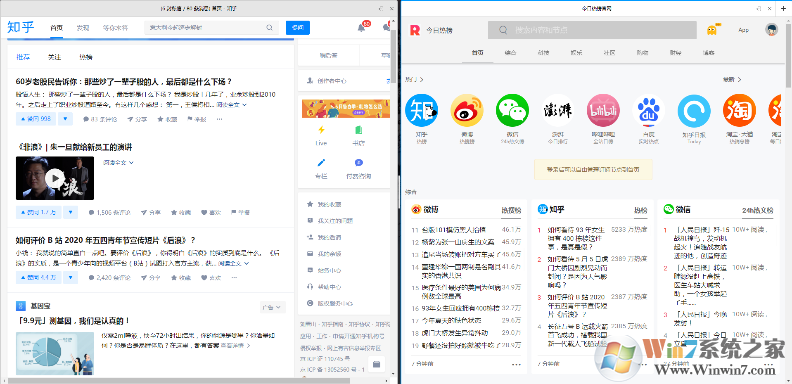Viewport: 792px width, 384px height.
Task: Open the blue 知乎 site icon in 热门 row
Action: coord(421,110)
